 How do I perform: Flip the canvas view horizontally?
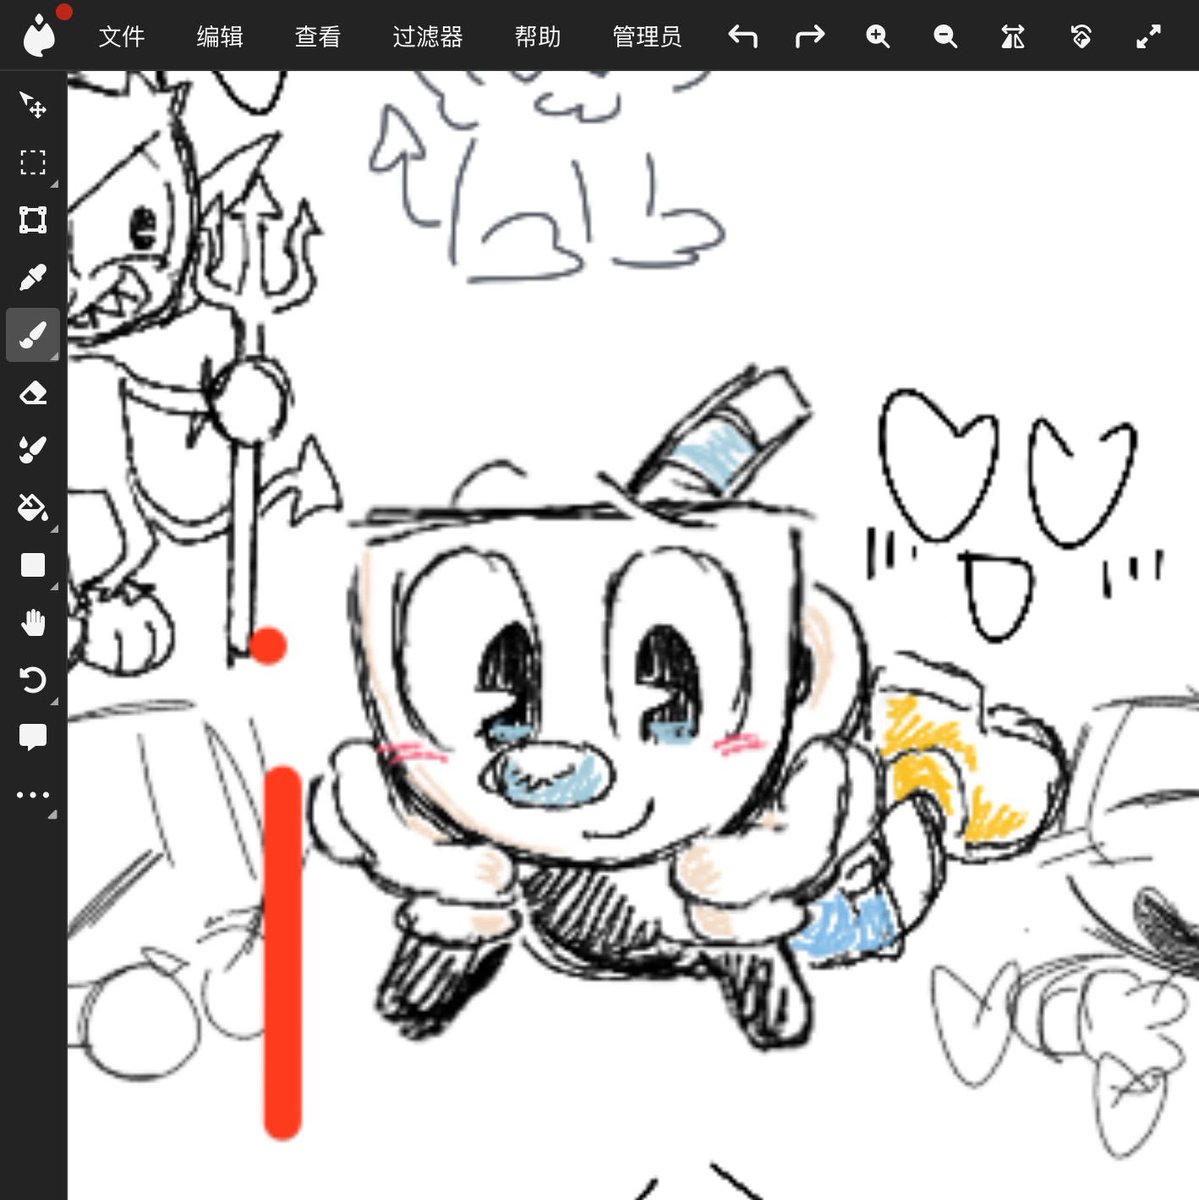1013,37
